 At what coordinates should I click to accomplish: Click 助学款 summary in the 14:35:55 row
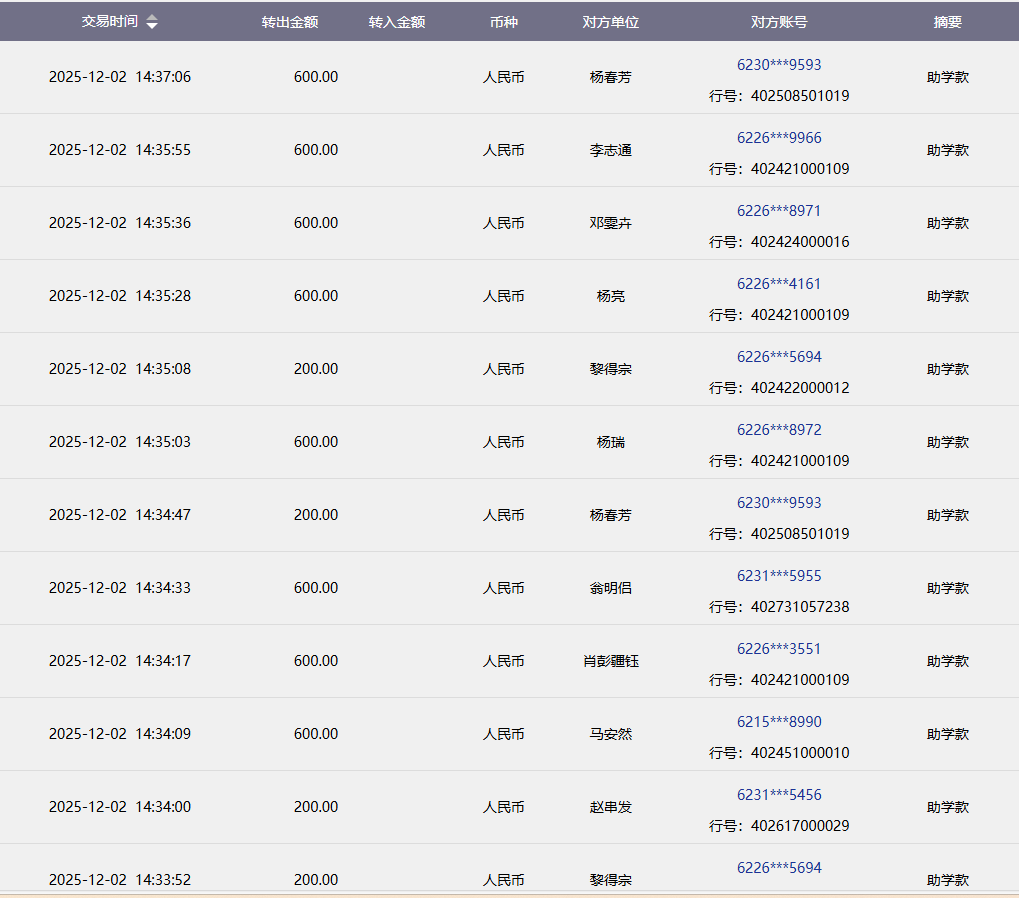coord(947,150)
